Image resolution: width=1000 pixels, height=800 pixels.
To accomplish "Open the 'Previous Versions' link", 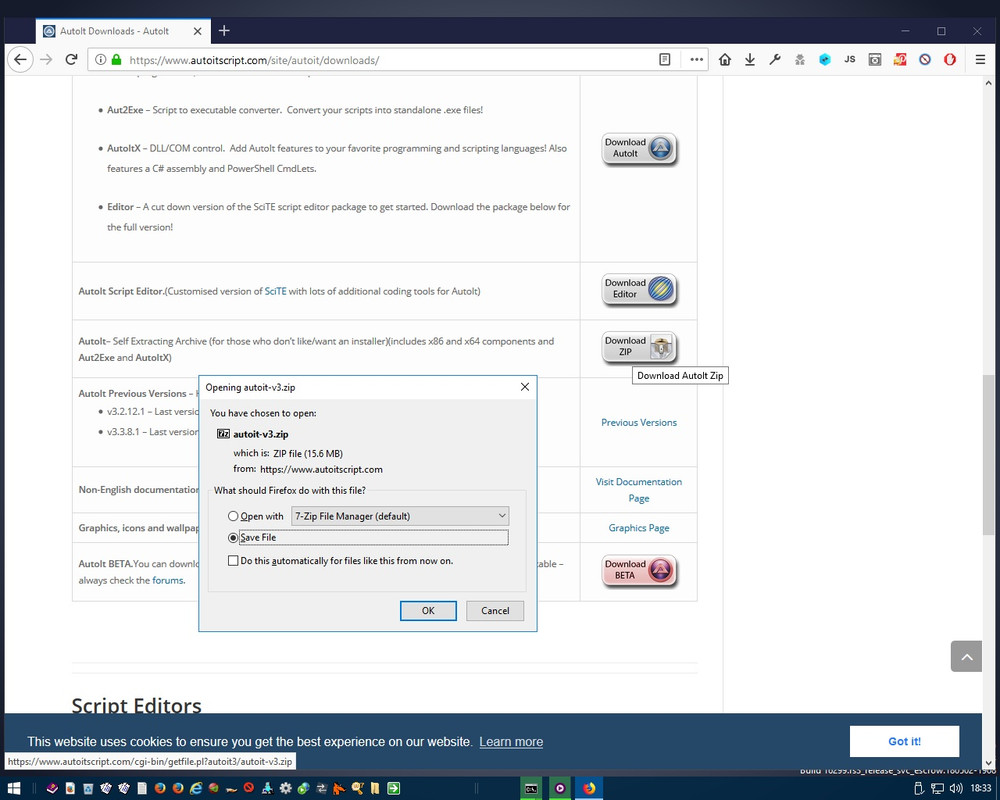I will pyautogui.click(x=638, y=422).
